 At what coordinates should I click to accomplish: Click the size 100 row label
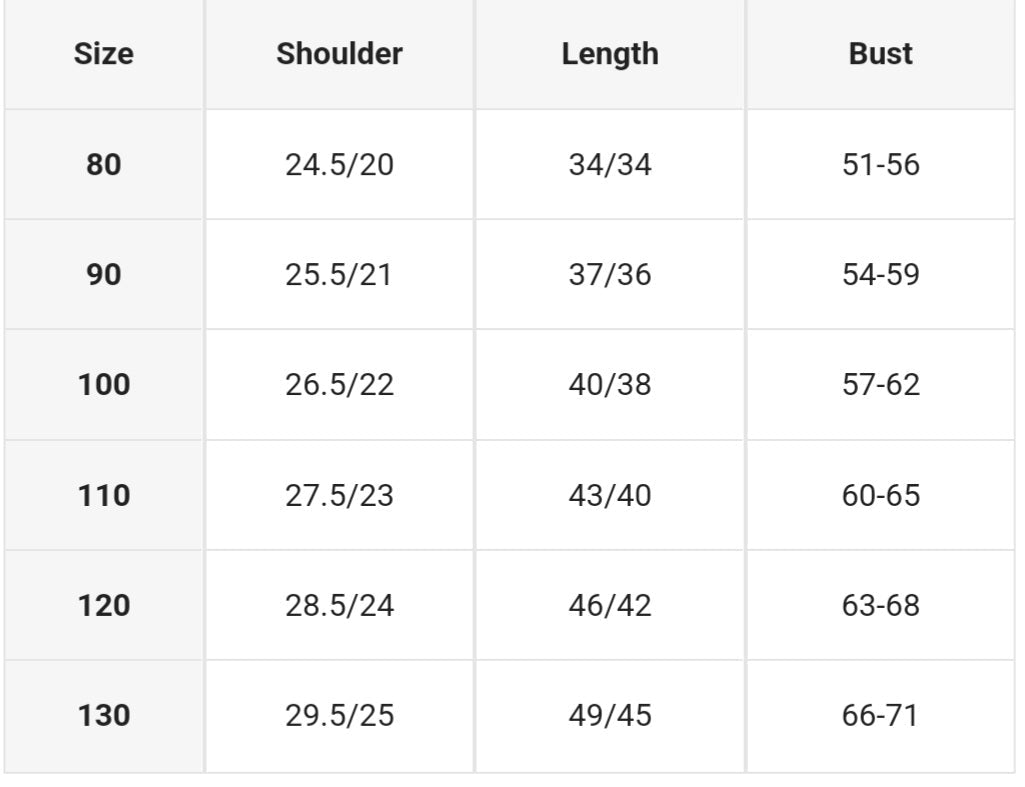coord(103,384)
